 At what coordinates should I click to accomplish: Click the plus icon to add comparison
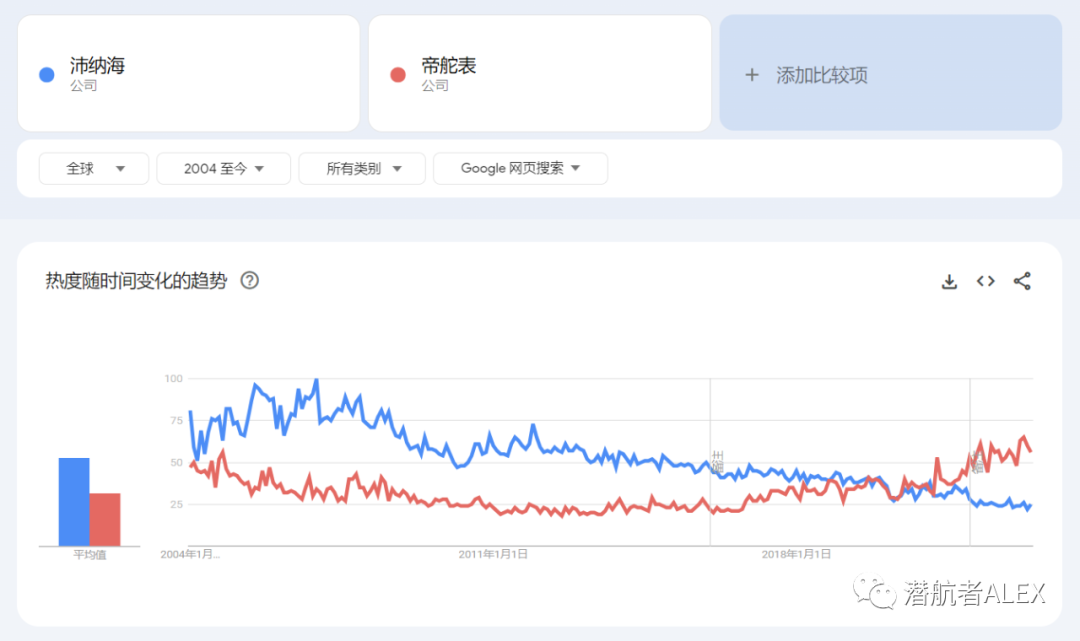[752, 75]
